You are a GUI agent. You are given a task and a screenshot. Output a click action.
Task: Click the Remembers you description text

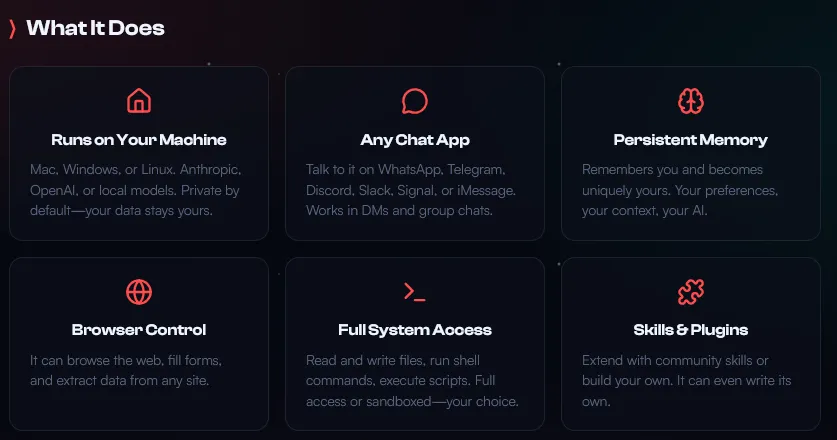click(x=680, y=190)
